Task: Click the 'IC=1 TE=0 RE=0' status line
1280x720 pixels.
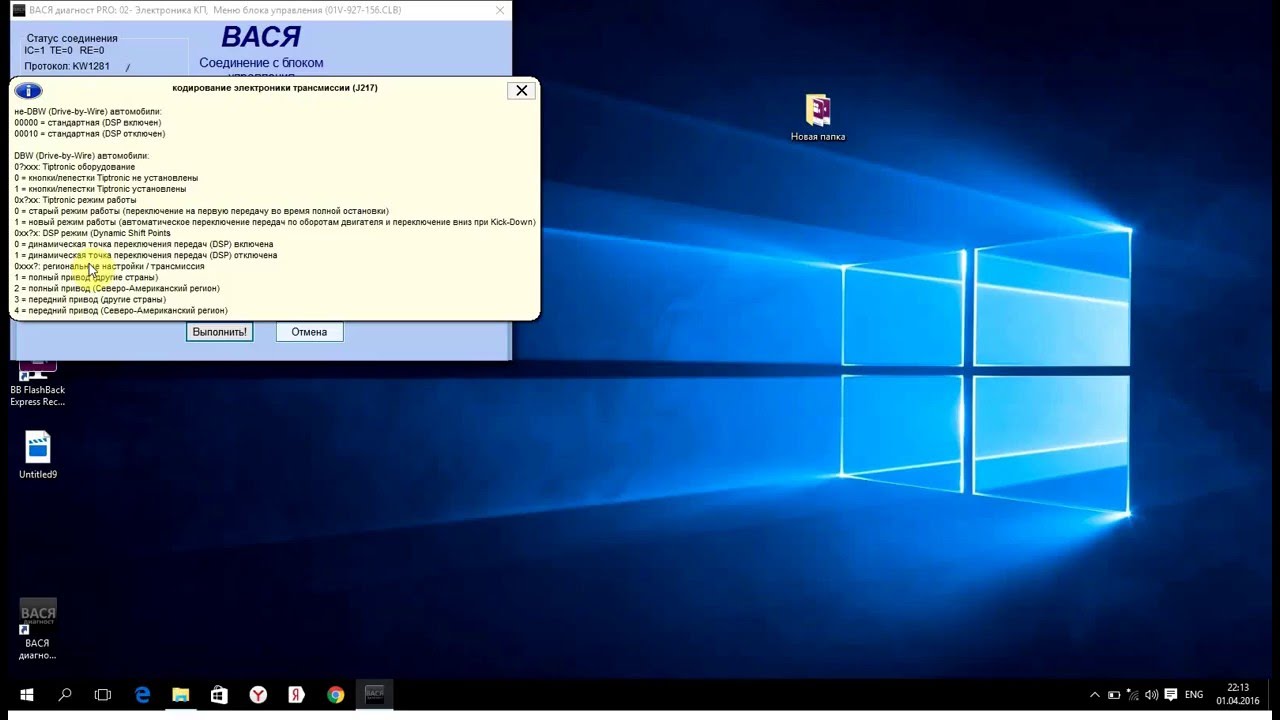Action: pos(64,51)
